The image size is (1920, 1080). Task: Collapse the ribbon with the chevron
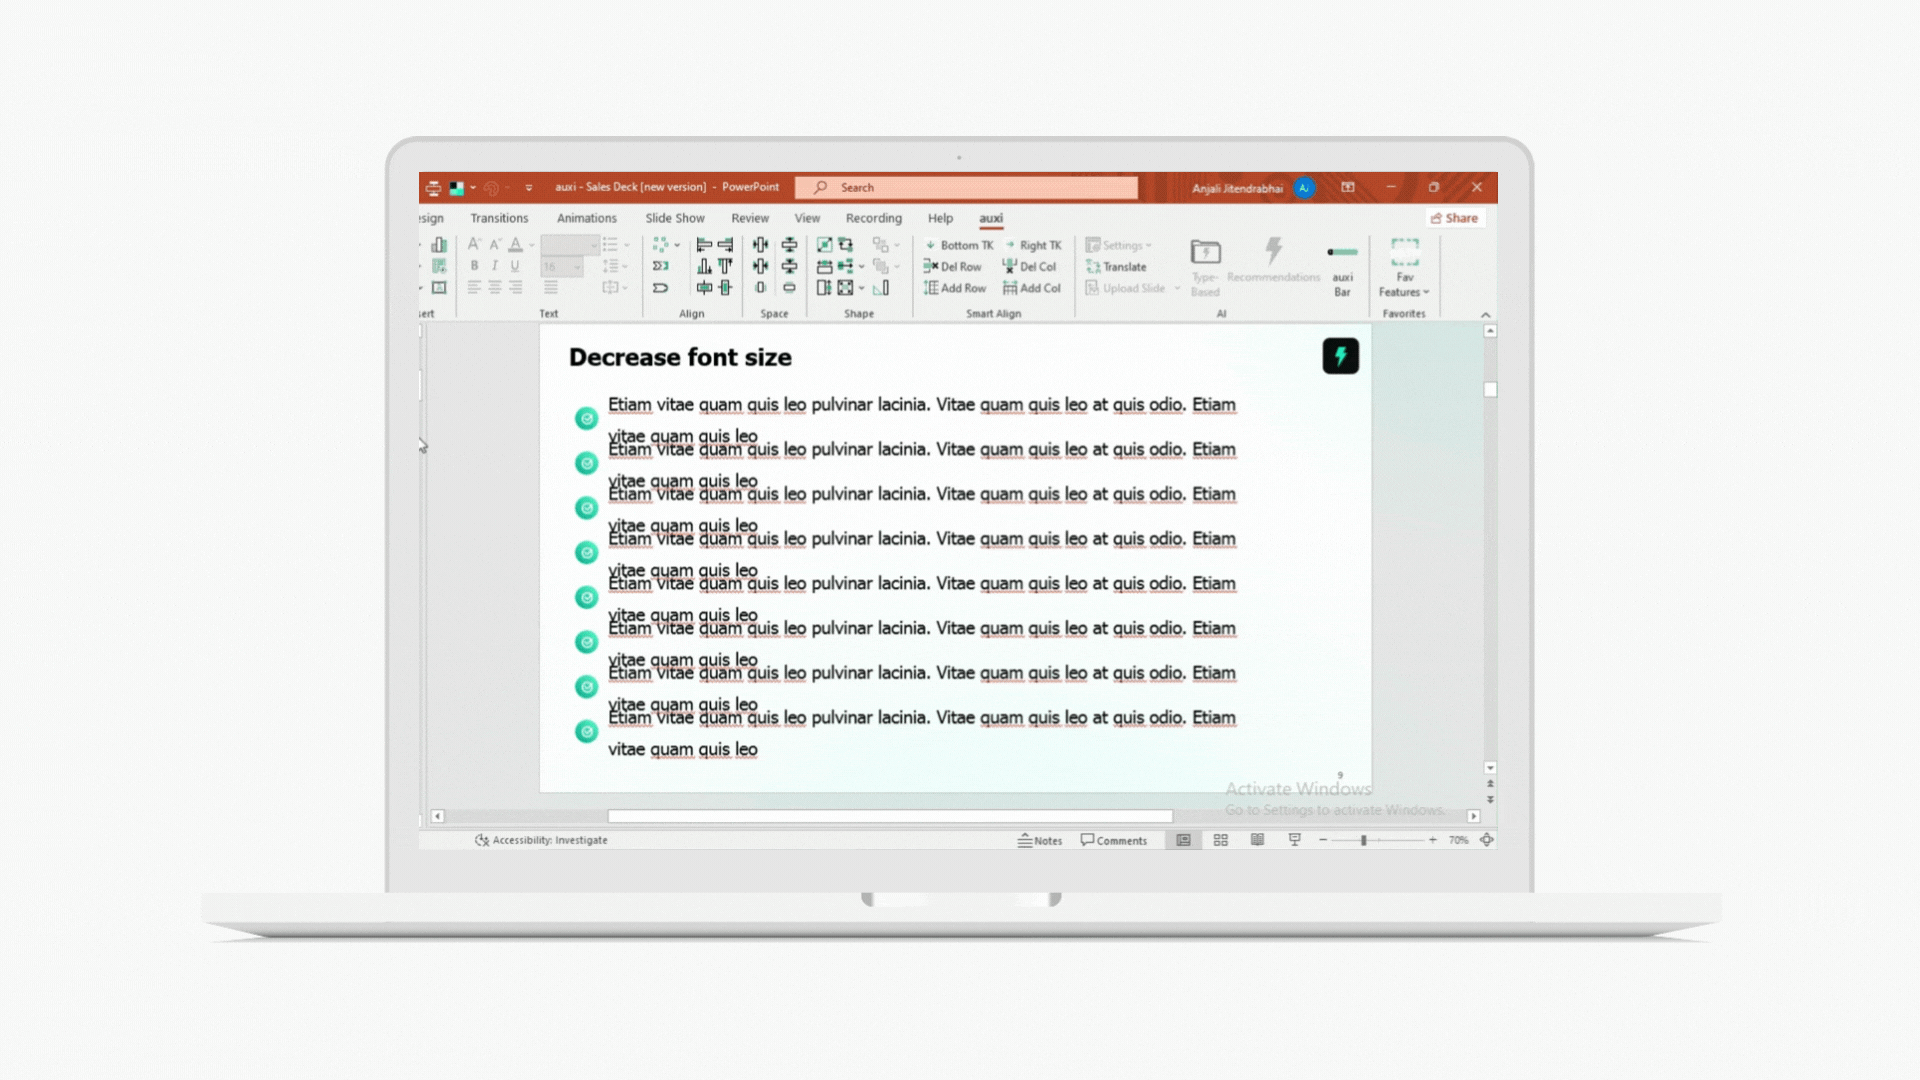[x=1485, y=314]
